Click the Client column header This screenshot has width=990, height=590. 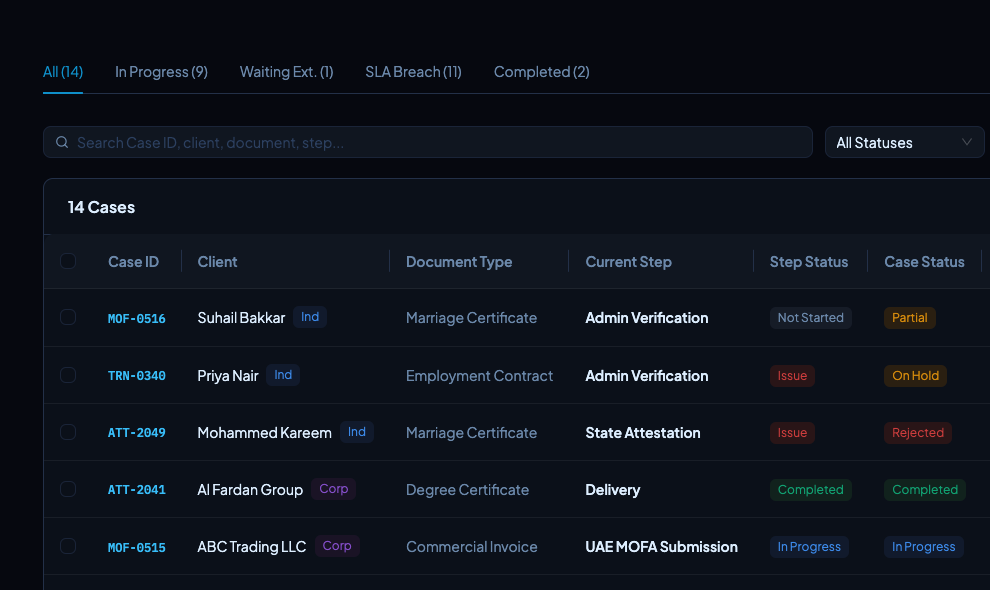tap(217, 262)
